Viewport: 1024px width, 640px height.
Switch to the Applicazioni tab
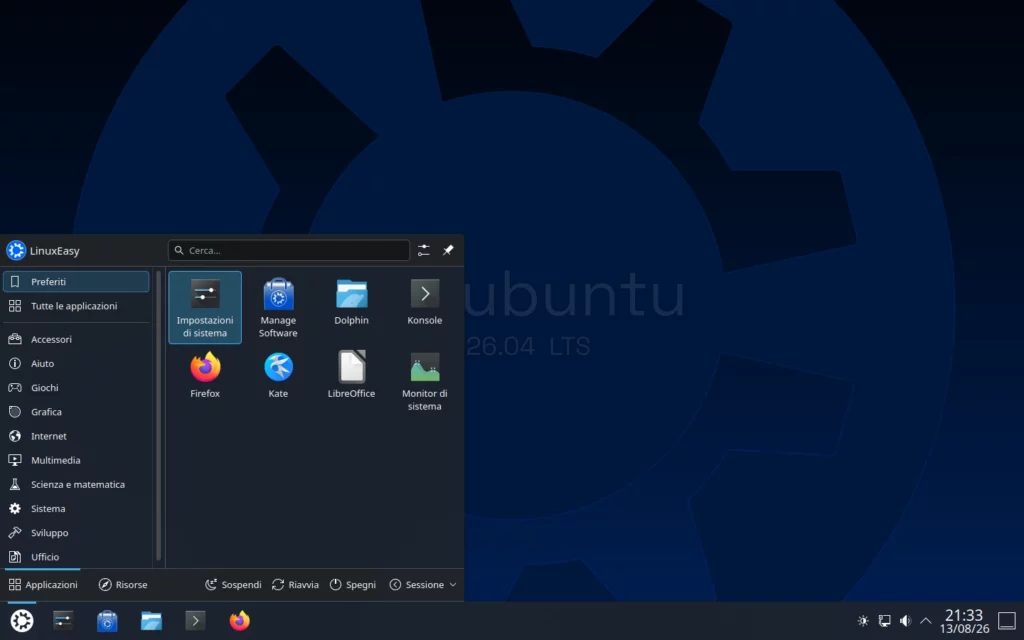pos(43,584)
